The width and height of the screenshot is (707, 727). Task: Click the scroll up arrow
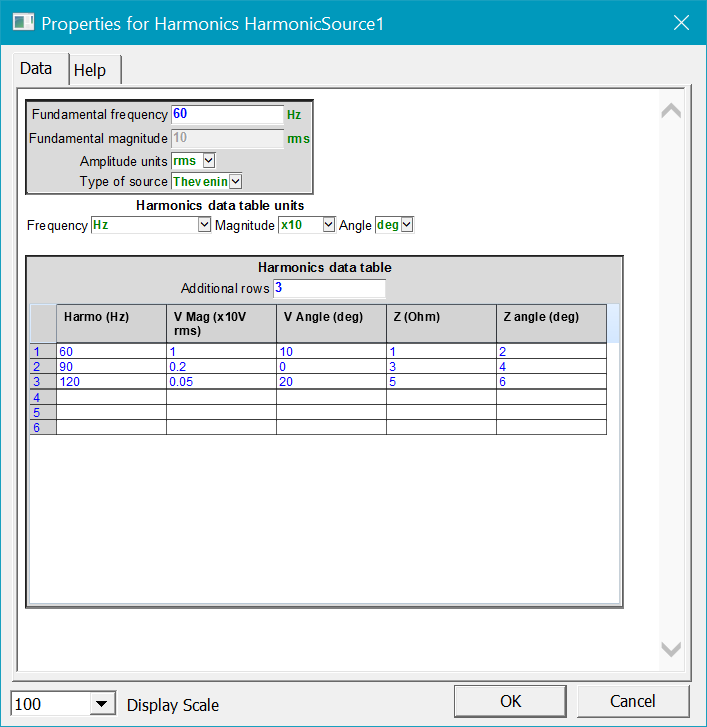671,111
